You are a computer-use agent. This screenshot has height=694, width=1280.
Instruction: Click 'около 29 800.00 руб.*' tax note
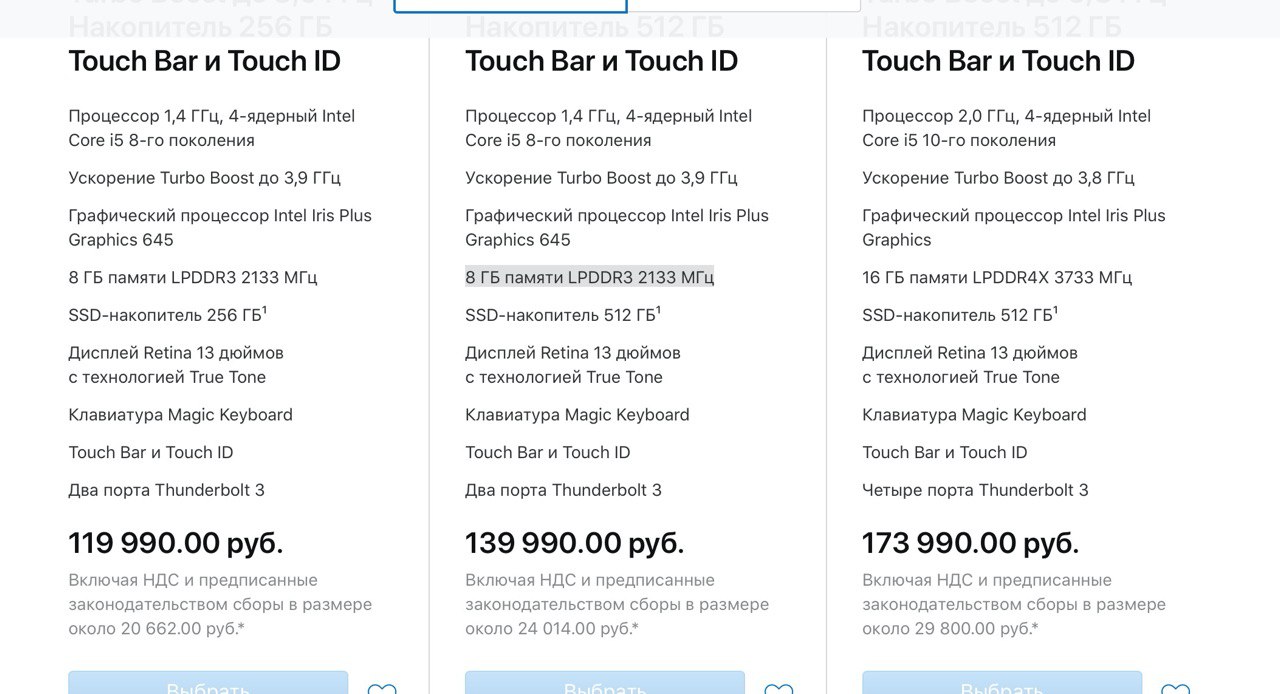(950, 628)
